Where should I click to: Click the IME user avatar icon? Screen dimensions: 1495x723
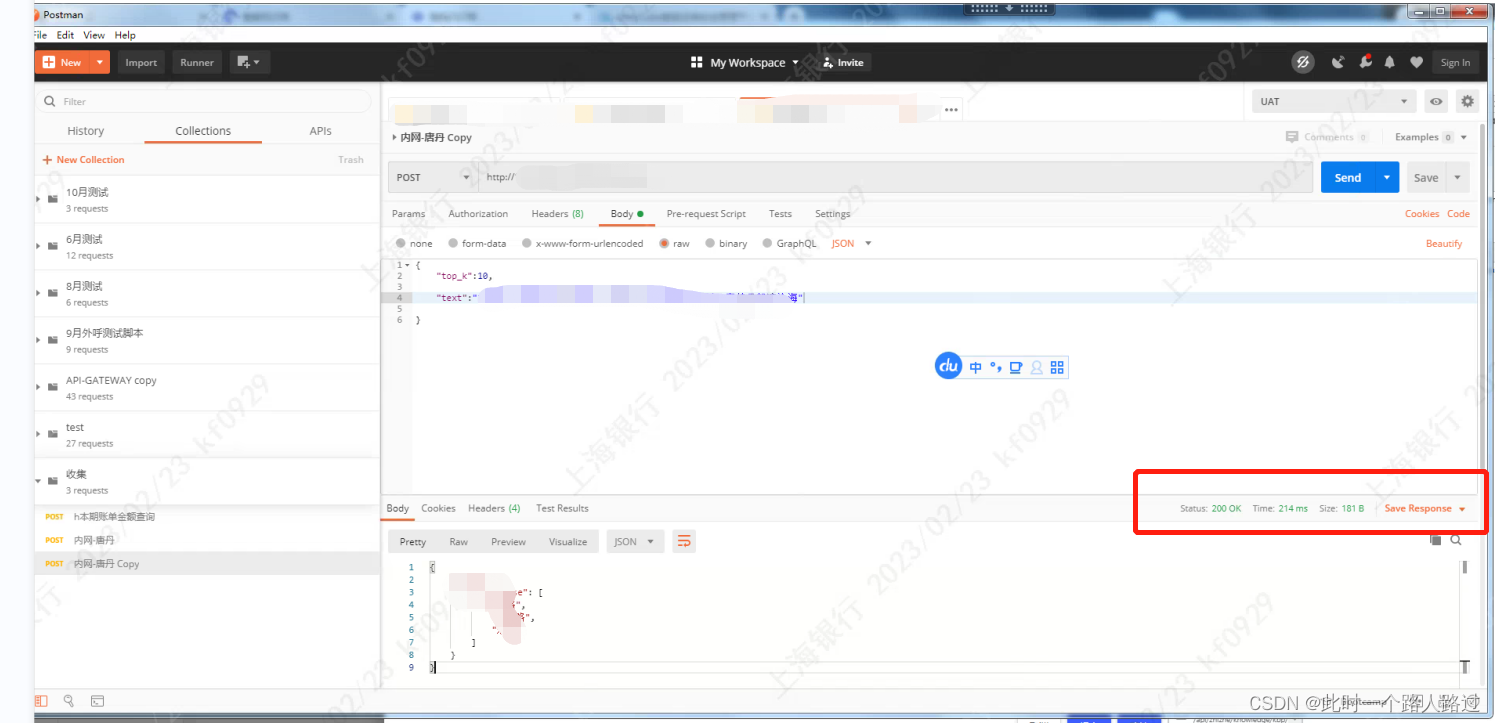[x=1037, y=367]
